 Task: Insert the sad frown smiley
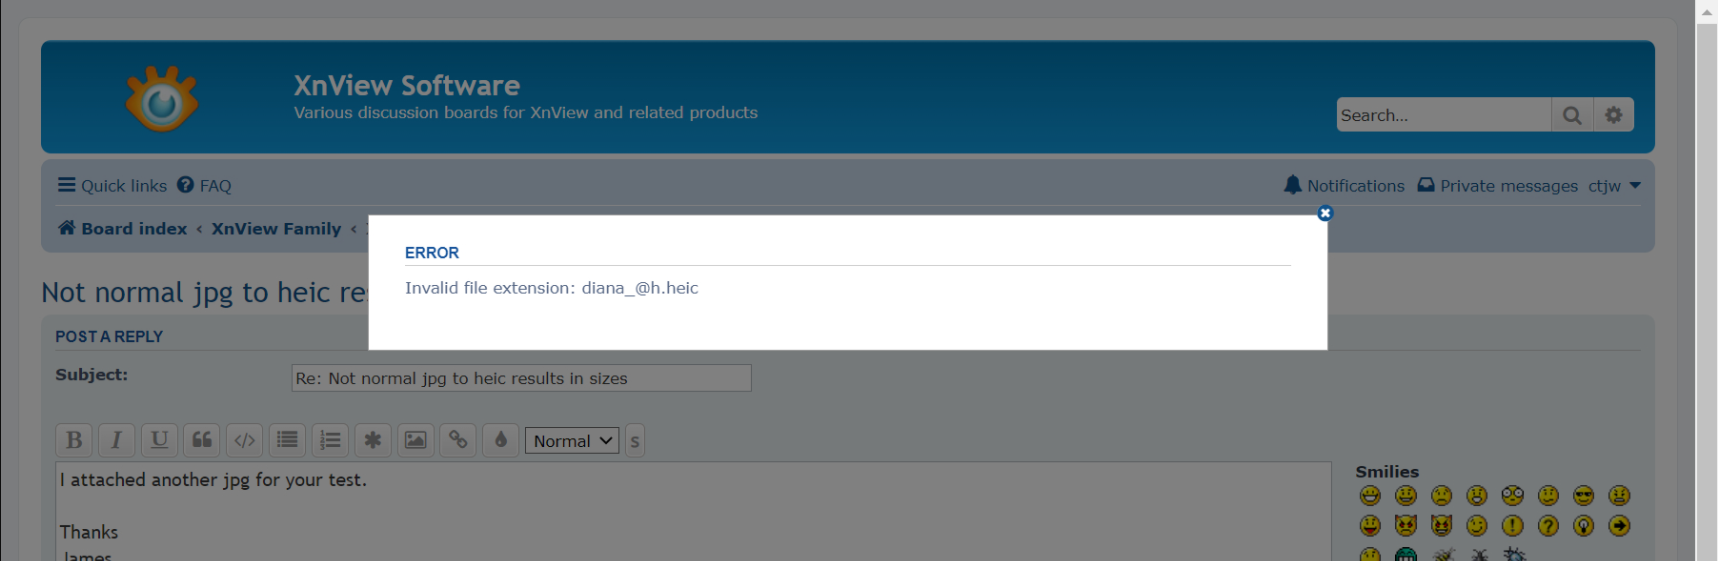coord(1441,495)
